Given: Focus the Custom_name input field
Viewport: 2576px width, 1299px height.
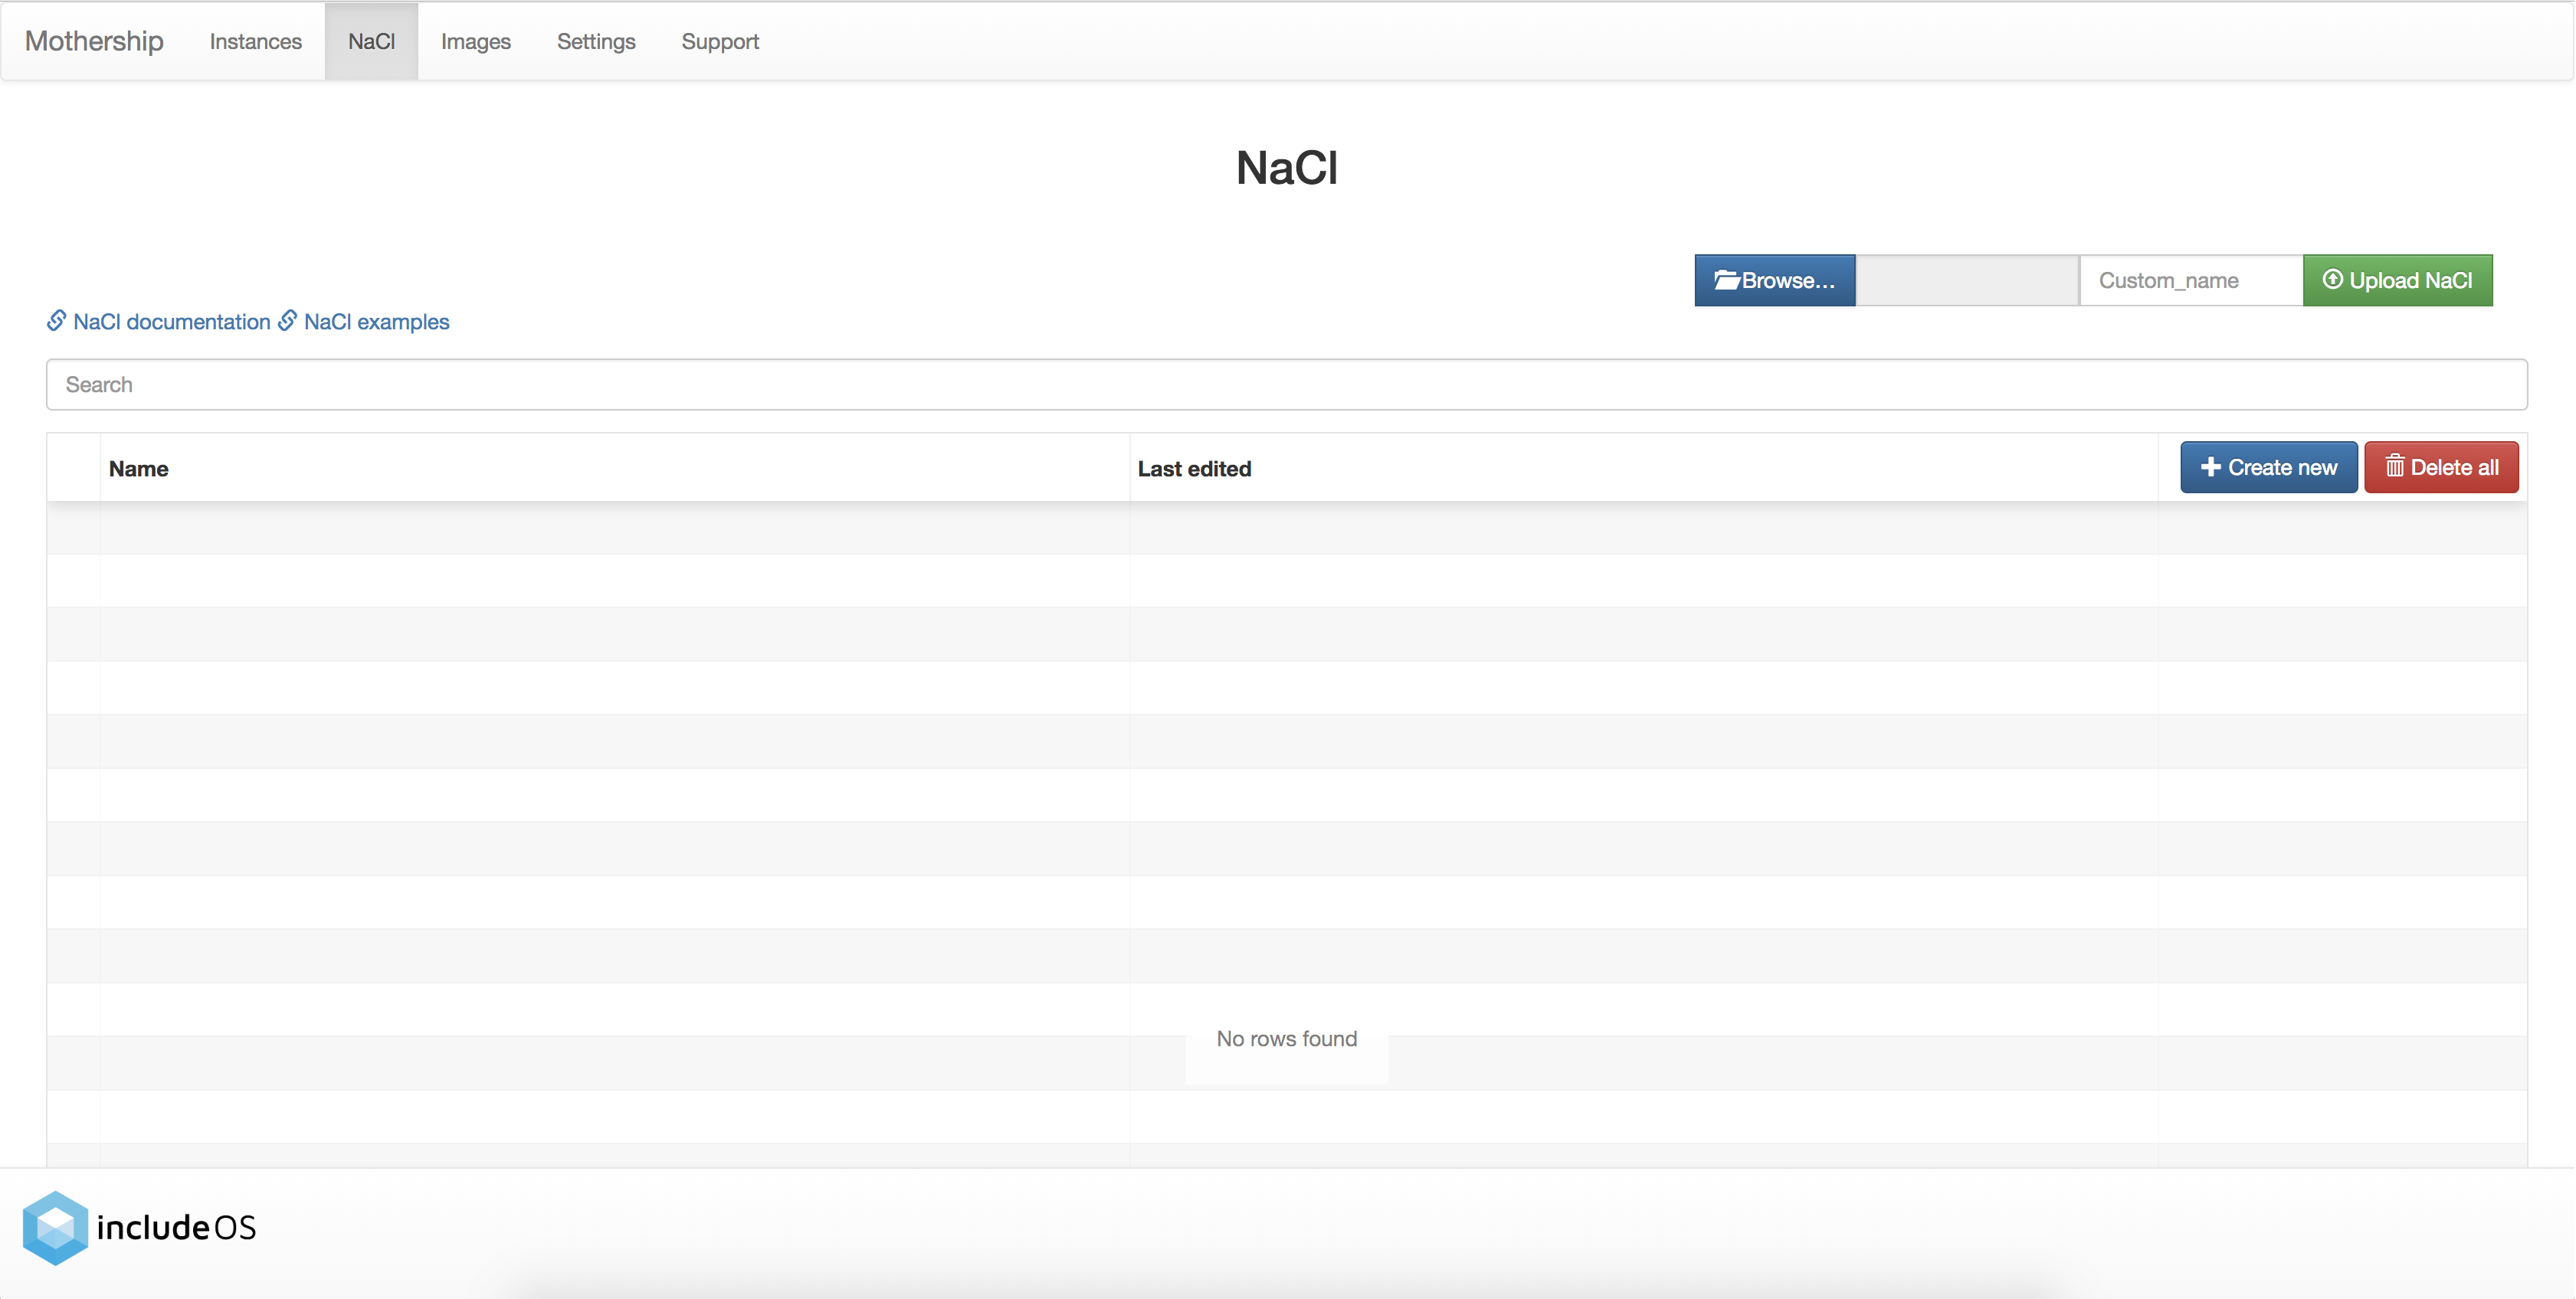Looking at the screenshot, I should click(2191, 280).
